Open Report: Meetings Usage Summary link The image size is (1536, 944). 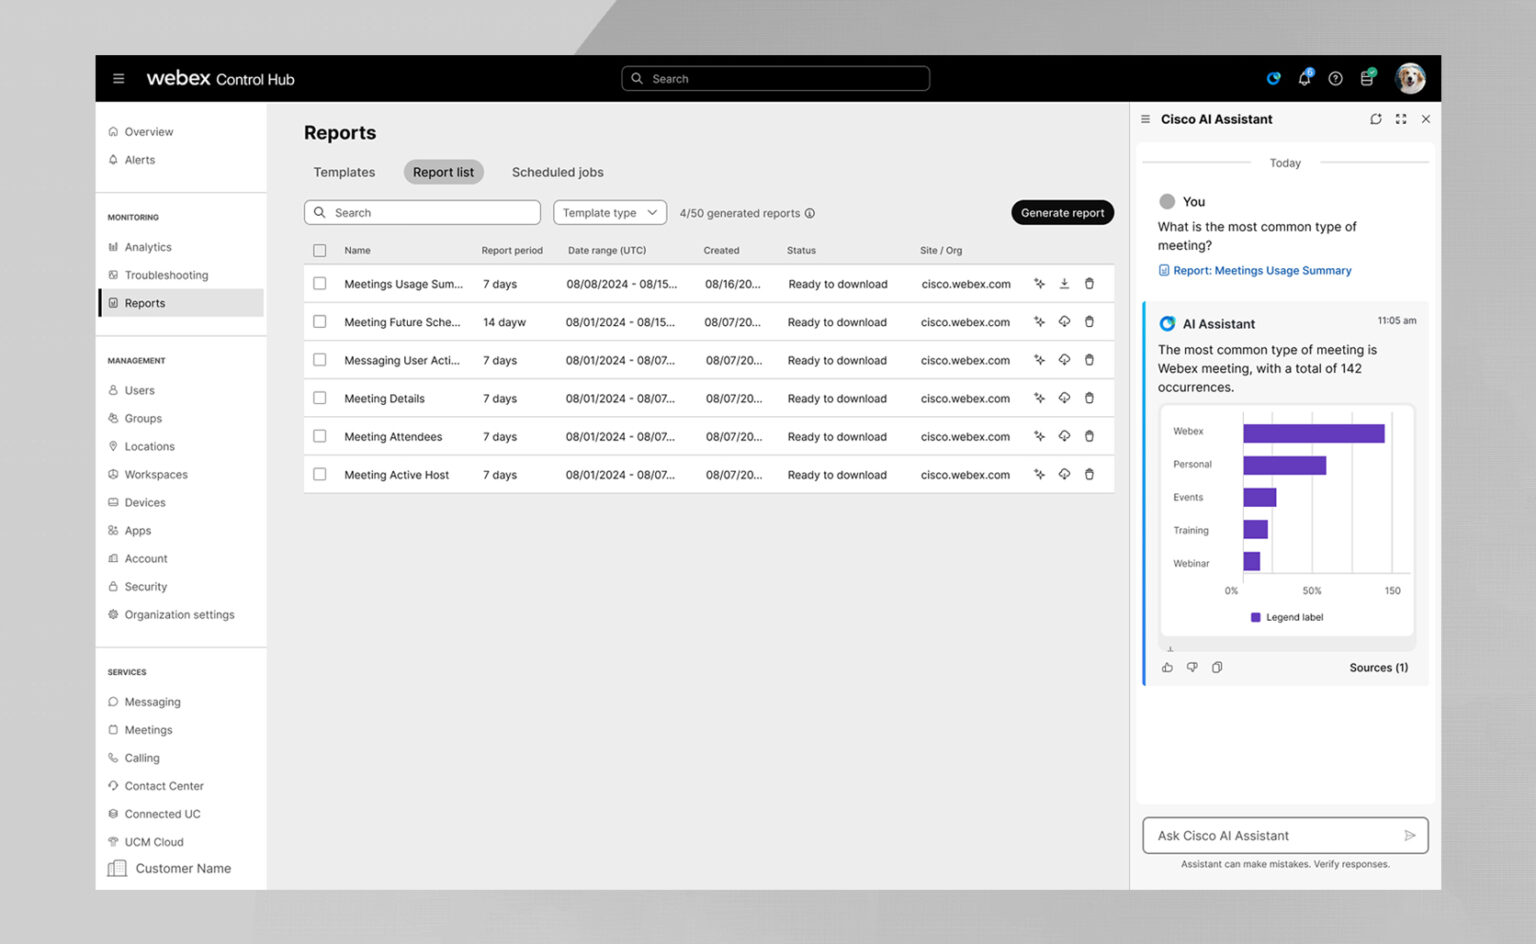tap(1262, 270)
